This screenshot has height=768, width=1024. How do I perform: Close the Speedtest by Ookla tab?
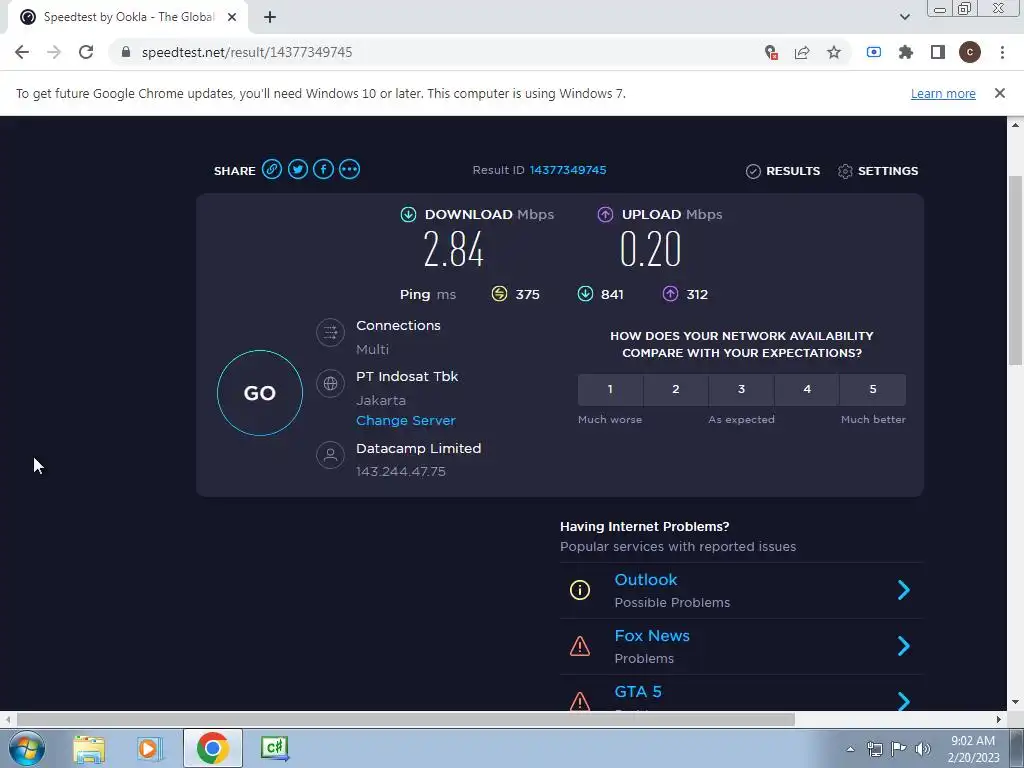pyautogui.click(x=232, y=17)
